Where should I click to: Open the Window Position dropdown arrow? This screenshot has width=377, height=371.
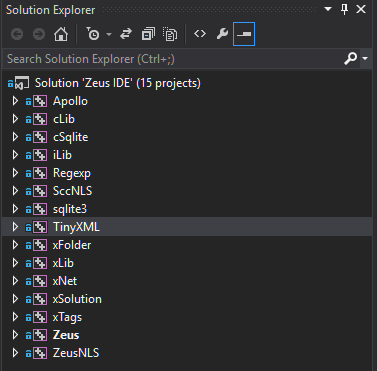point(328,9)
